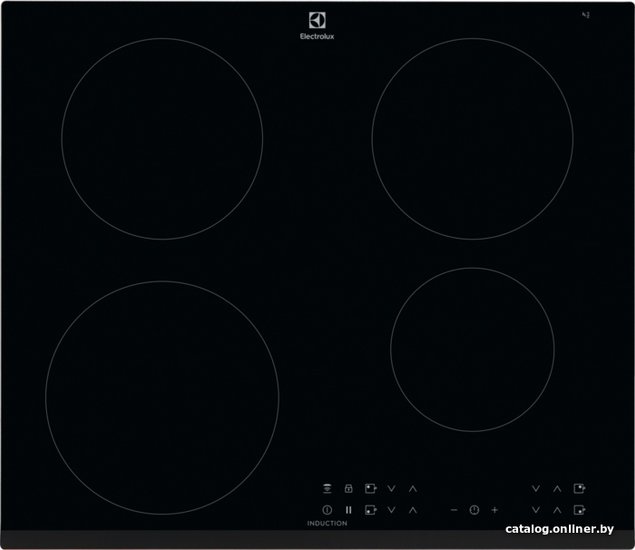
Task: Lower heat with rear-left zone down arrow
Action: (391, 489)
